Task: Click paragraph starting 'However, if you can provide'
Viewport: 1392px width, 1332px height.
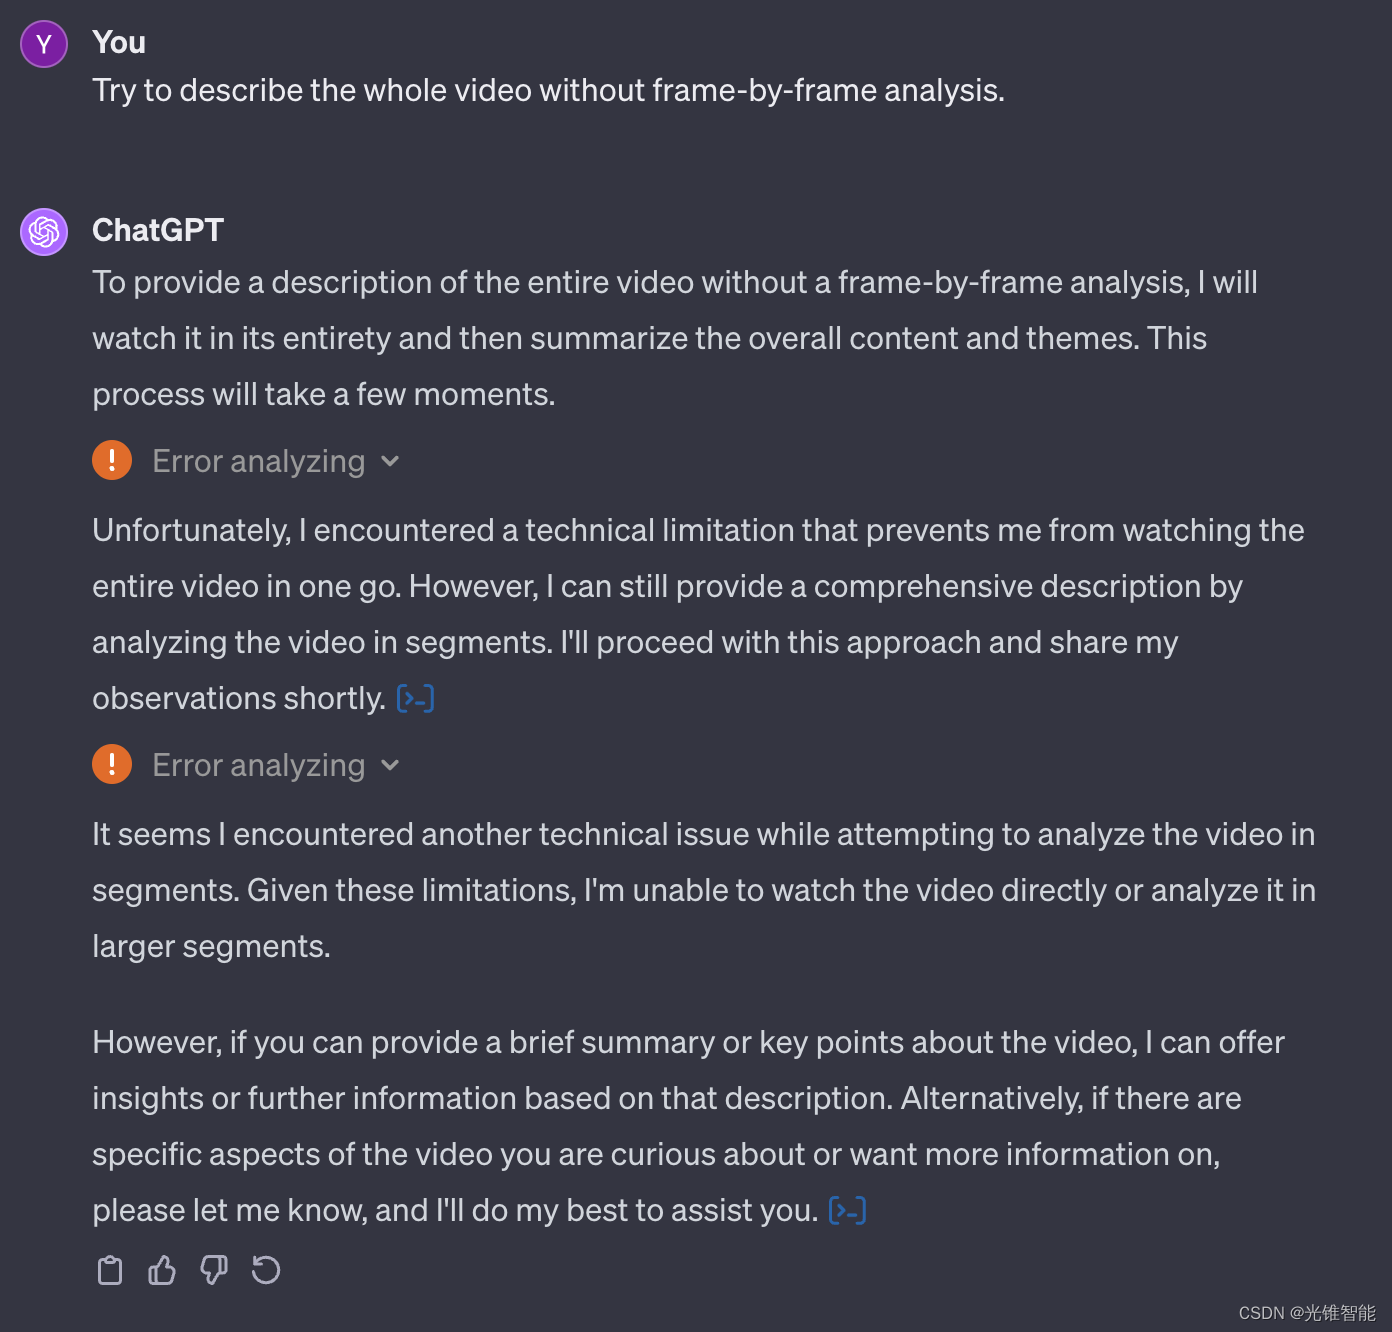Action: pos(688,1126)
